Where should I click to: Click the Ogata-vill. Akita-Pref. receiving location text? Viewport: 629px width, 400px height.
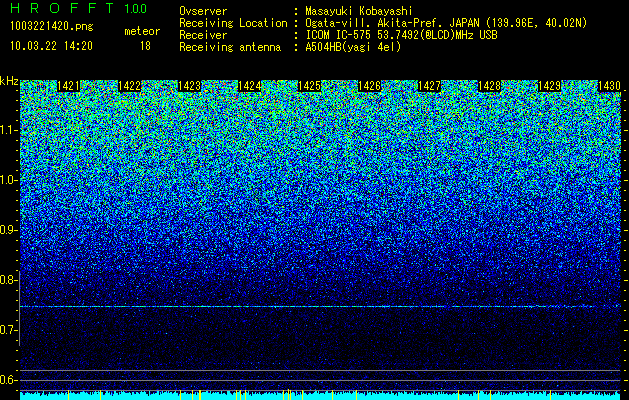(446, 23)
